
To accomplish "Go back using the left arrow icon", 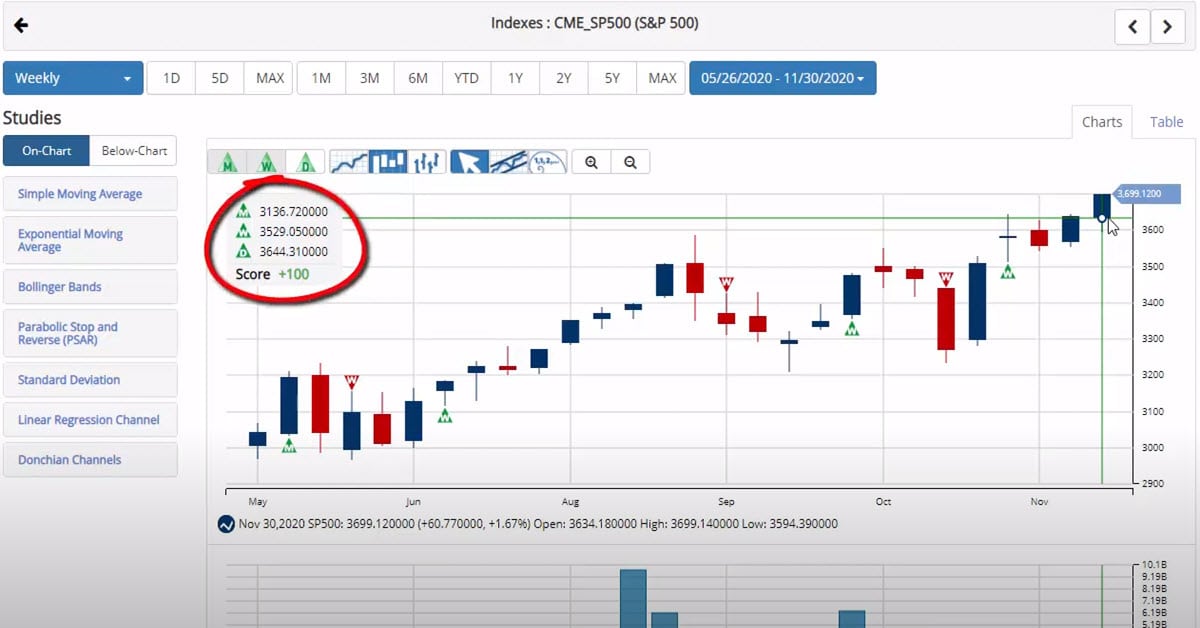I will (21, 25).
